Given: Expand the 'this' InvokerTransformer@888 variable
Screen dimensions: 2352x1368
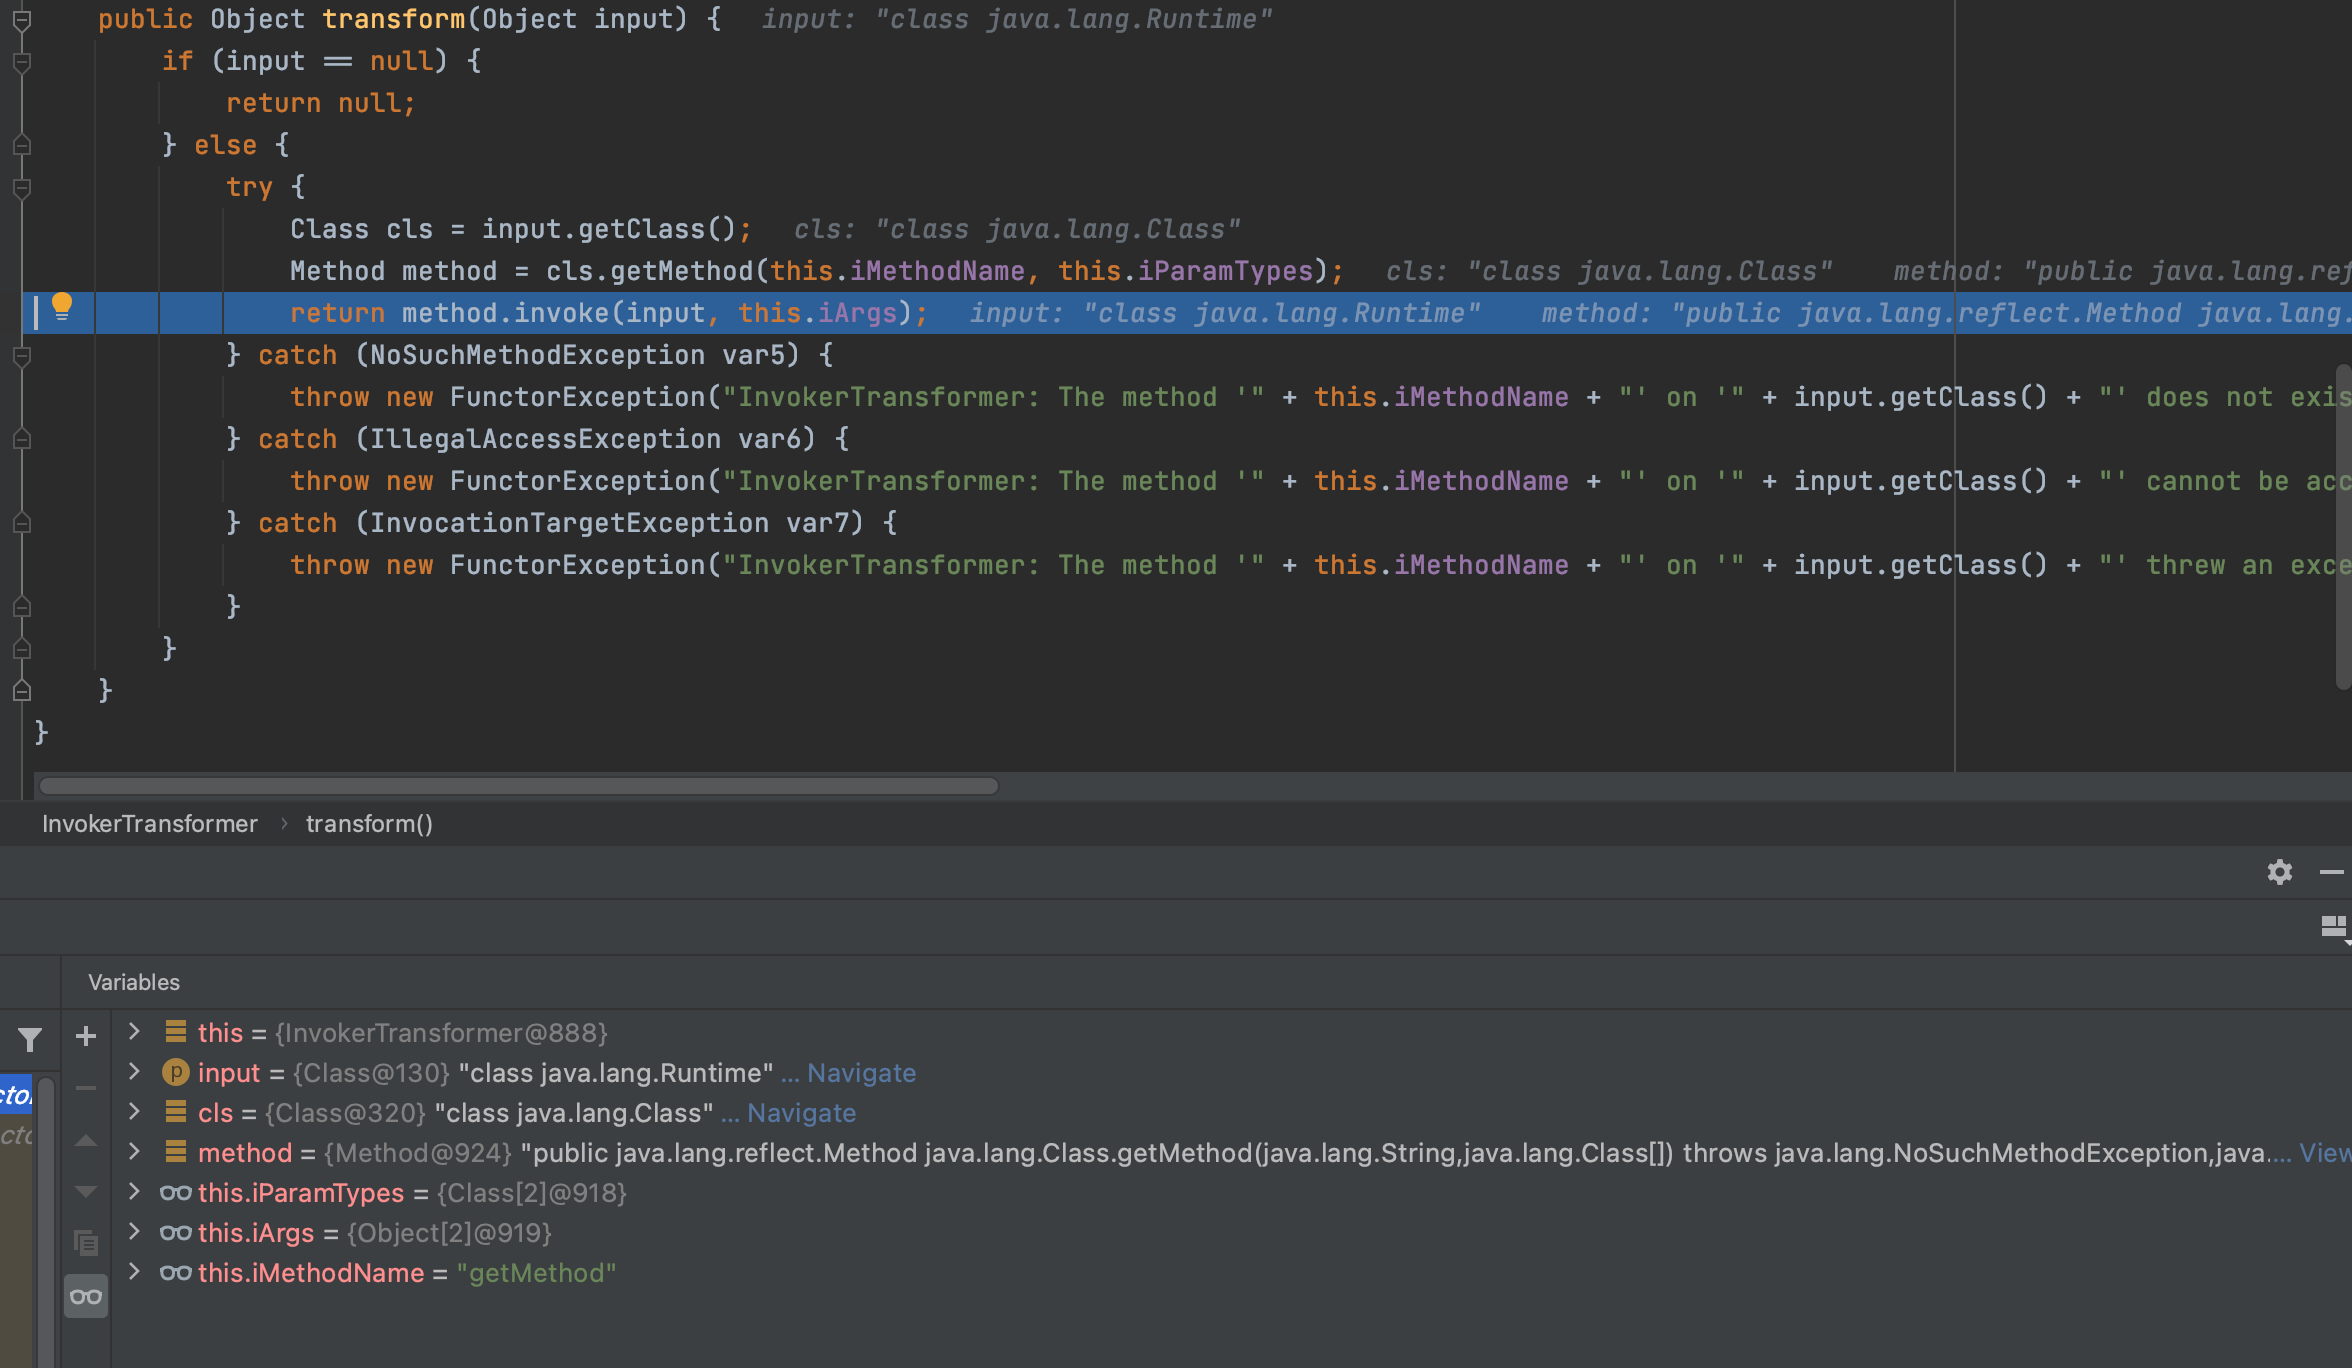Looking at the screenshot, I should [x=134, y=1031].
